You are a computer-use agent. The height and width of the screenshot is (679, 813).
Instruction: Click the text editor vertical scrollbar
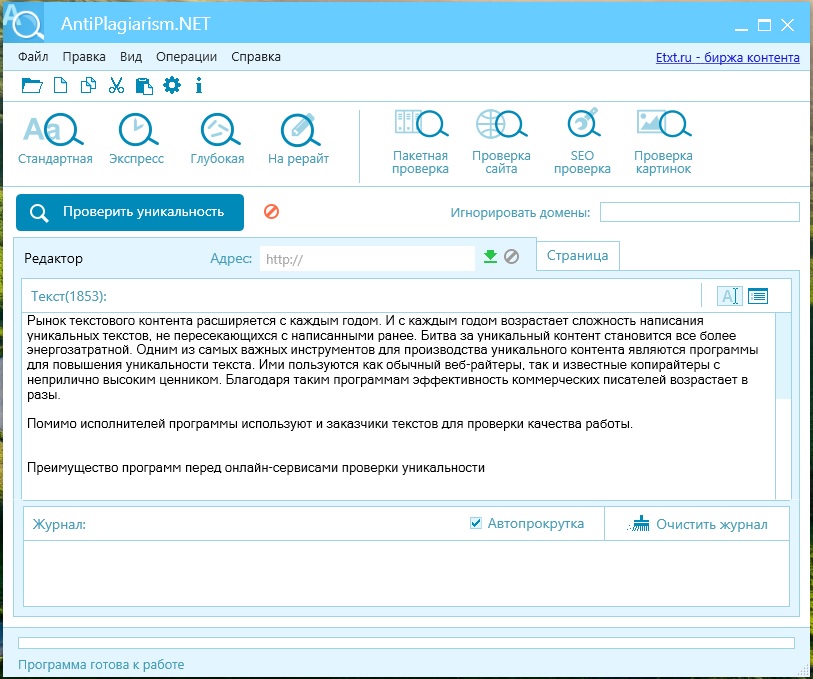click(783, 406)
